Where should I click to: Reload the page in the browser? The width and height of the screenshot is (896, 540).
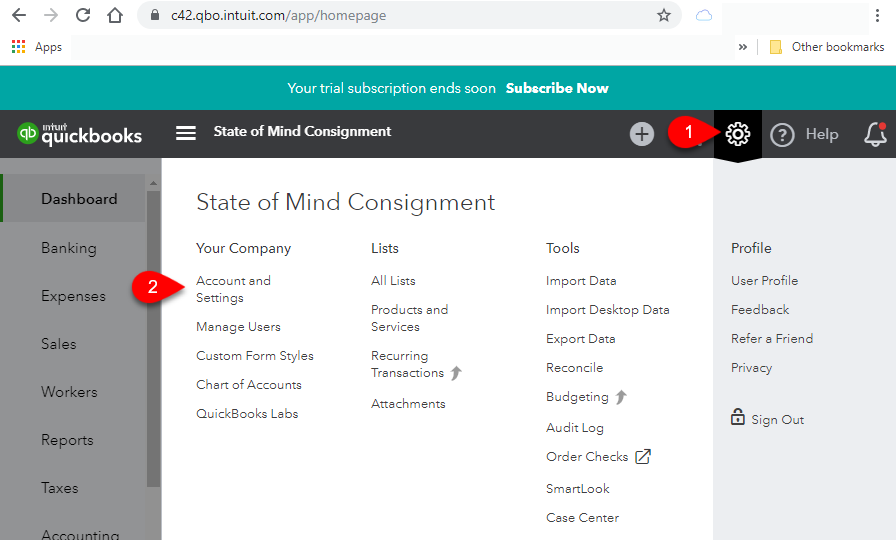coord(83,15)
